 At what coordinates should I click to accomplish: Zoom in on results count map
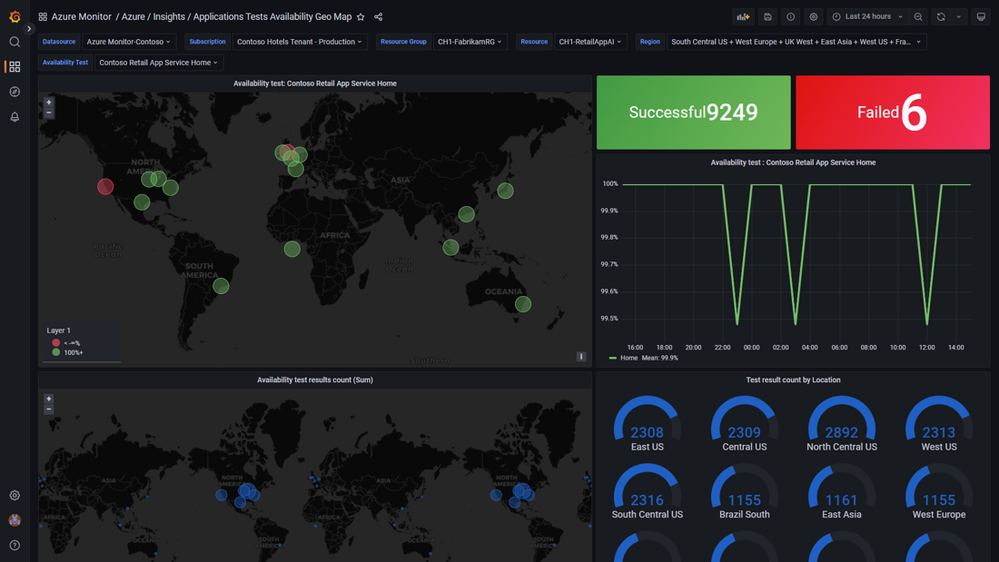click(x=48, y=399)
